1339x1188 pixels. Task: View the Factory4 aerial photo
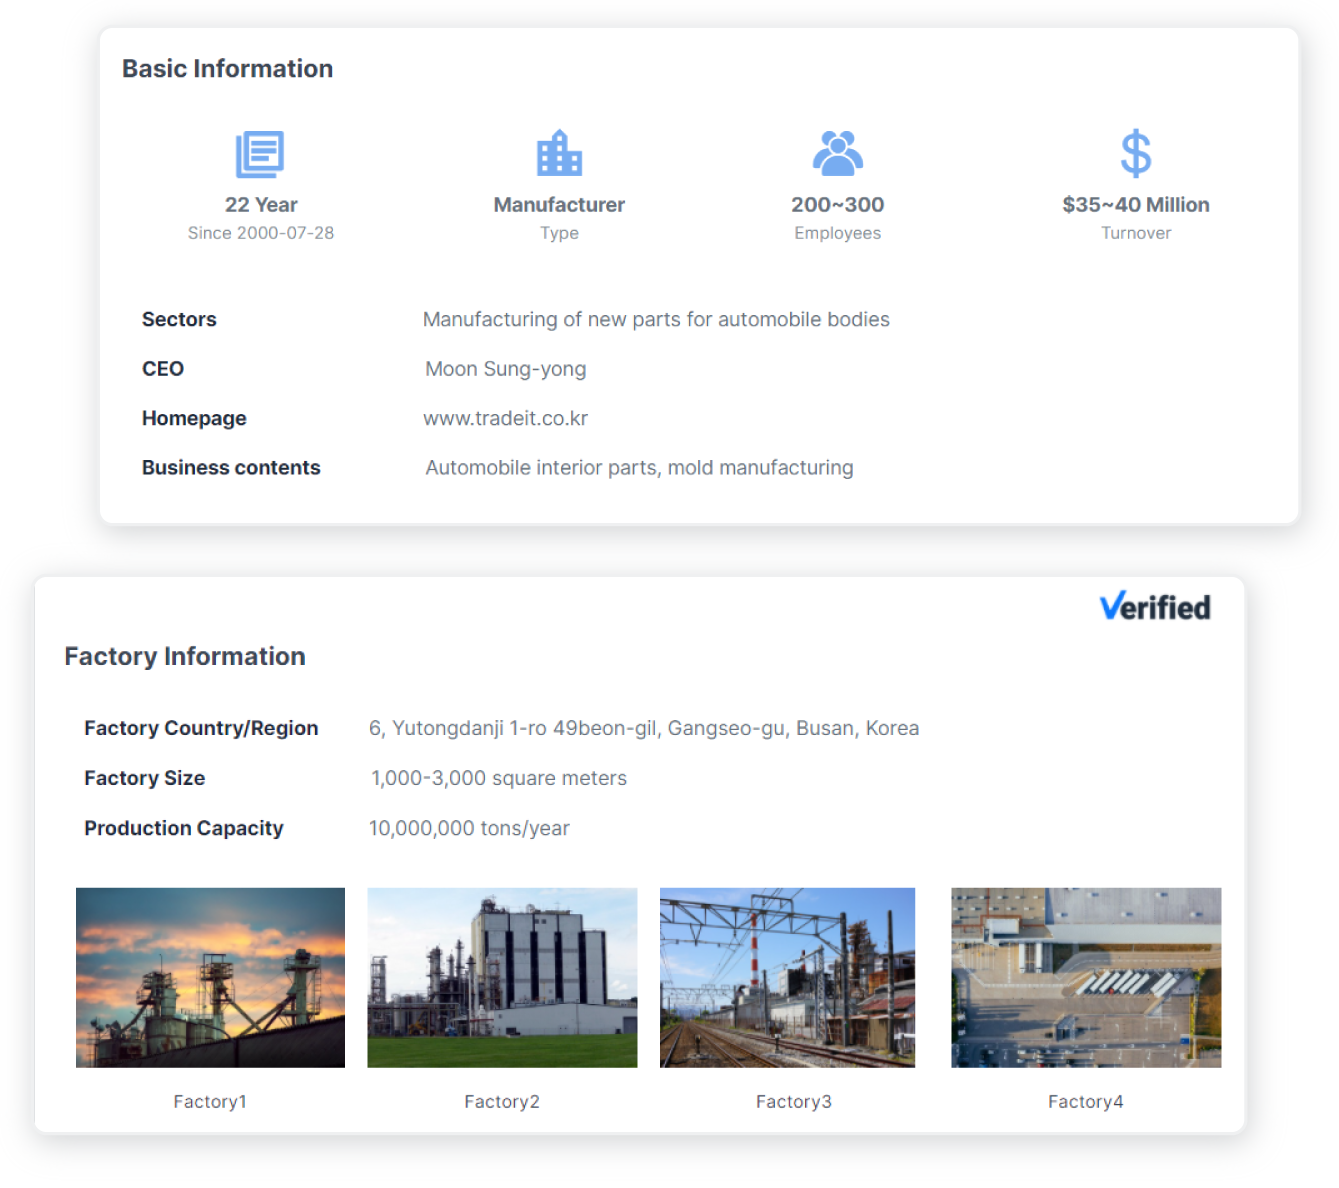pos(1085,977)
